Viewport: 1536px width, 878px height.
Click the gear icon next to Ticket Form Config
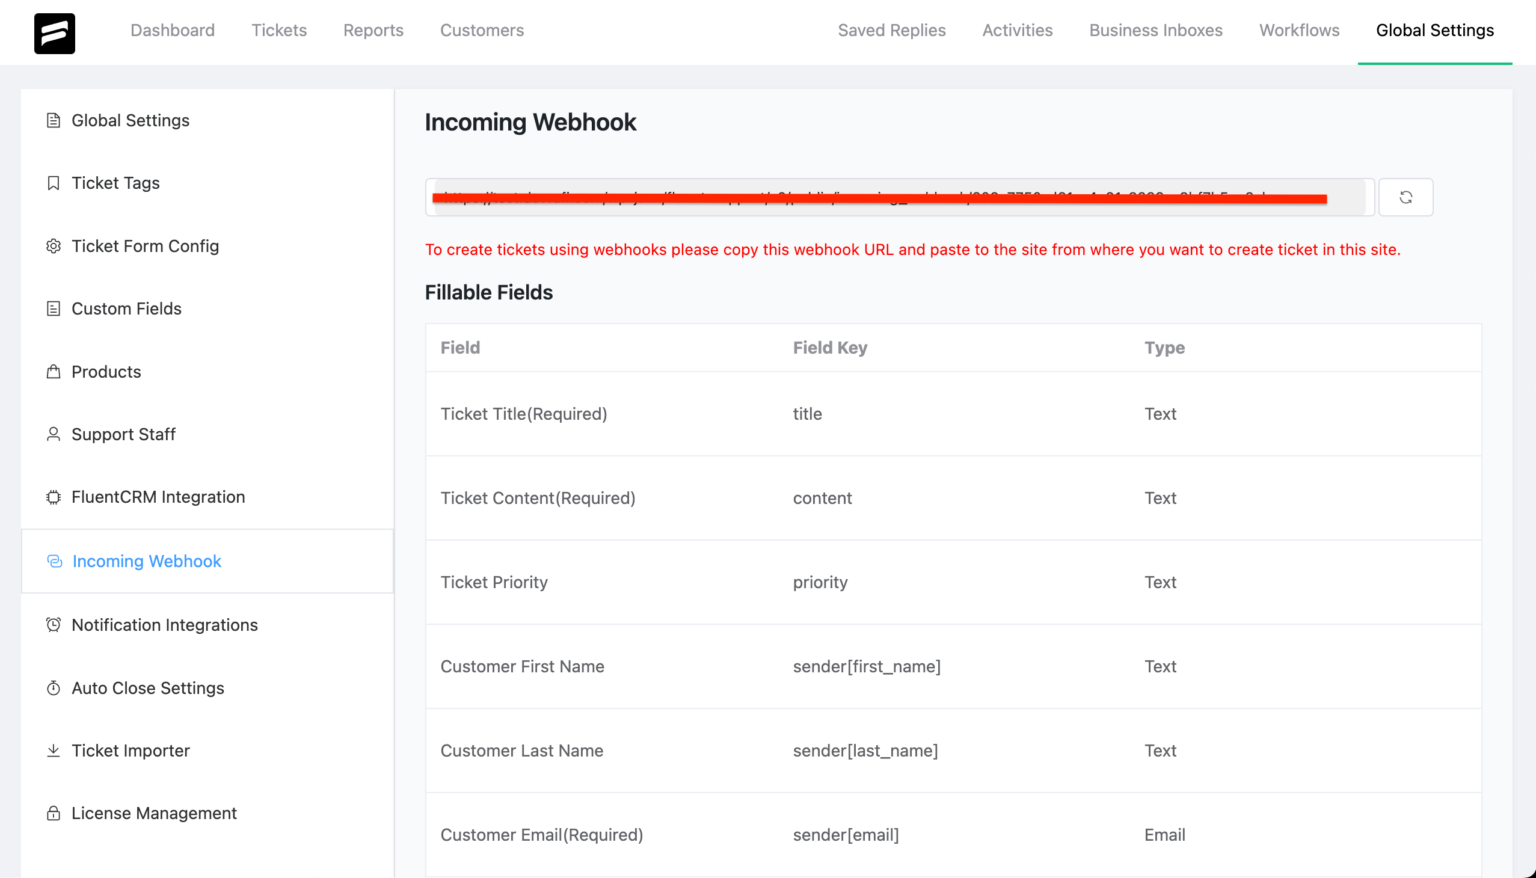pos(53,246)
